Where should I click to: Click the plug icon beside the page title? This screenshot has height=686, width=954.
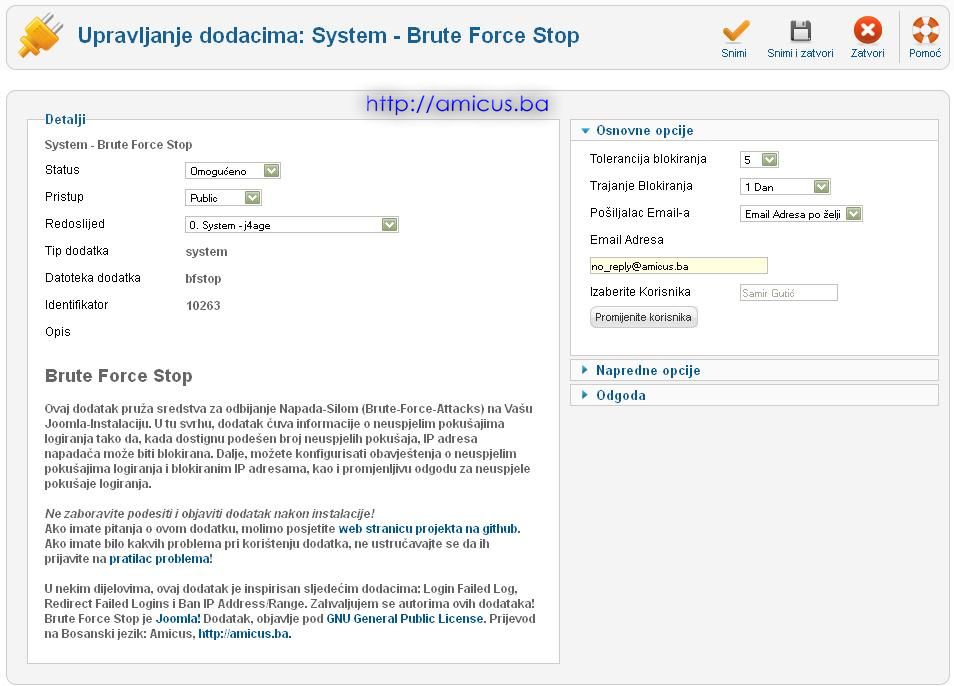tap(41, 35)
